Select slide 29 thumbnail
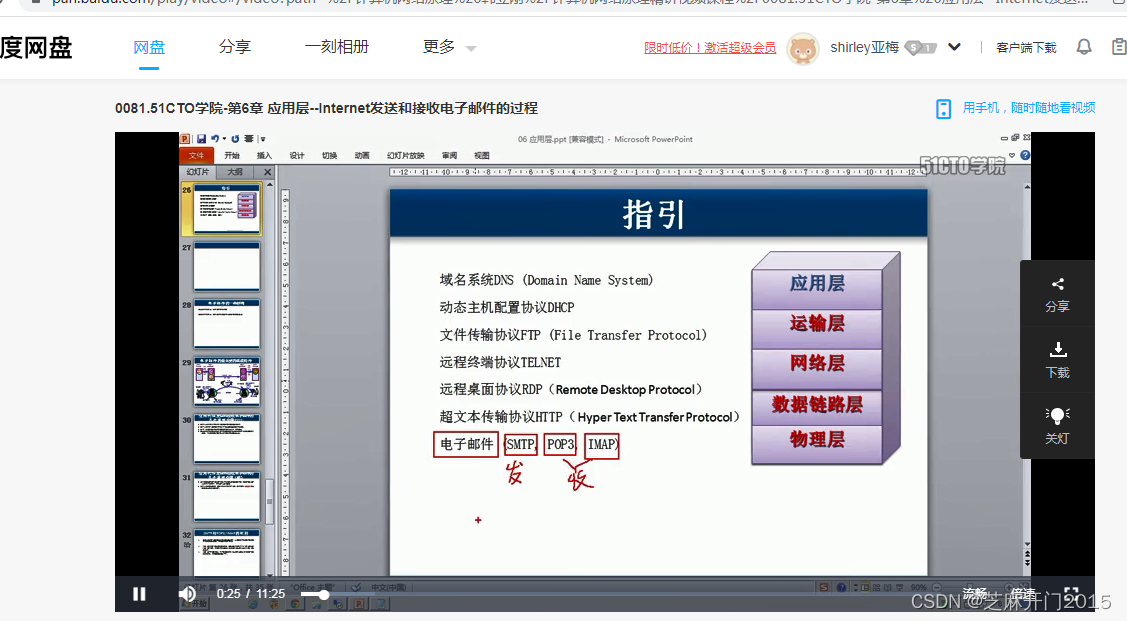 pyautogui.click(x=227, y=381)
